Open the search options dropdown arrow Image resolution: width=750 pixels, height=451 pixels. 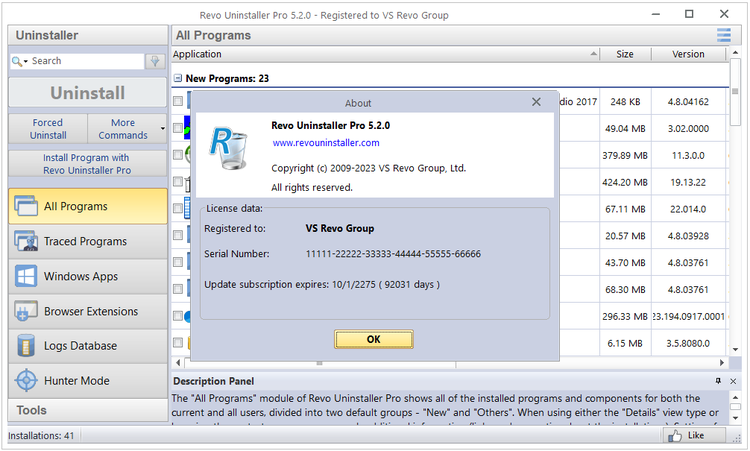[26, 61]
